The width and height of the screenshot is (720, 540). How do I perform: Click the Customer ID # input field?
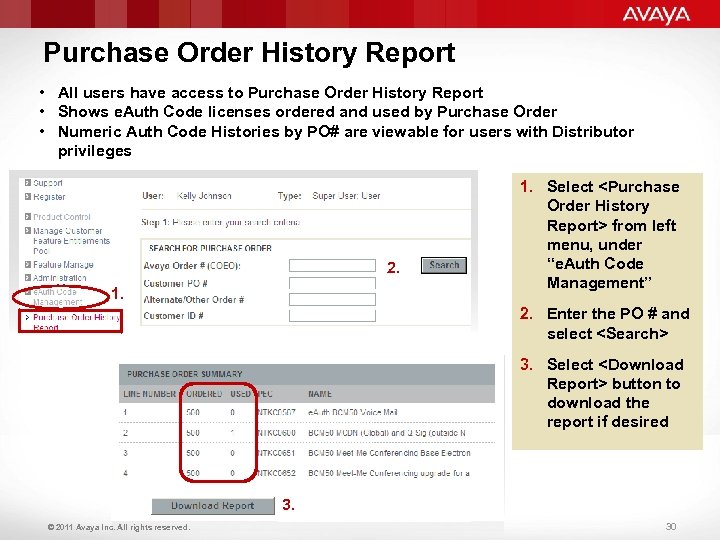click(x=332, y=315)
